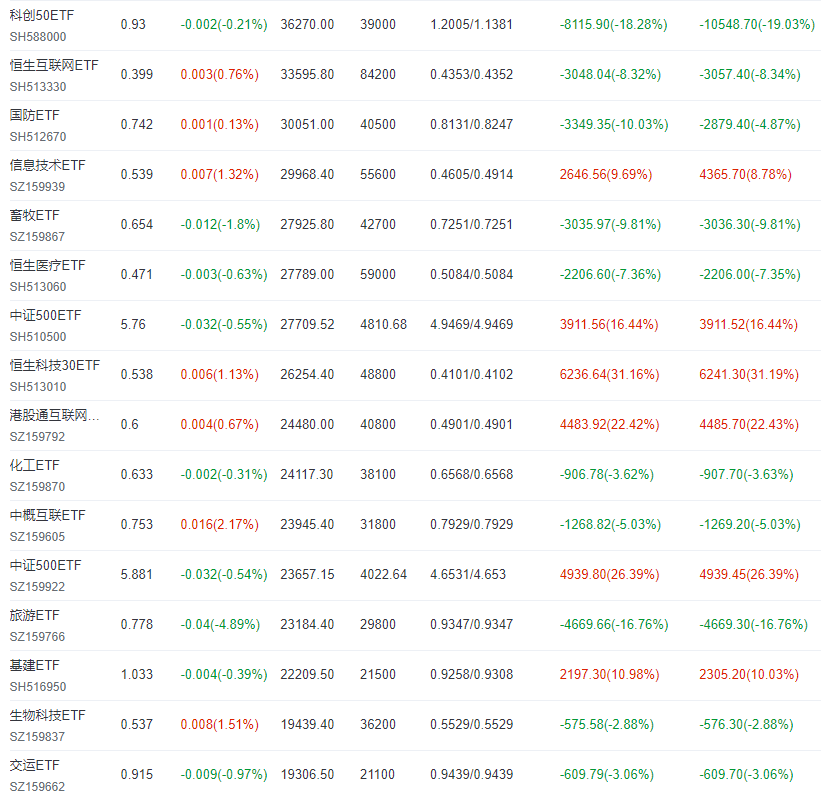Viewport: 821px width, 795px height.
Task: Click profit value 4485.70(22.43%)
Action: tap(749, 425)
